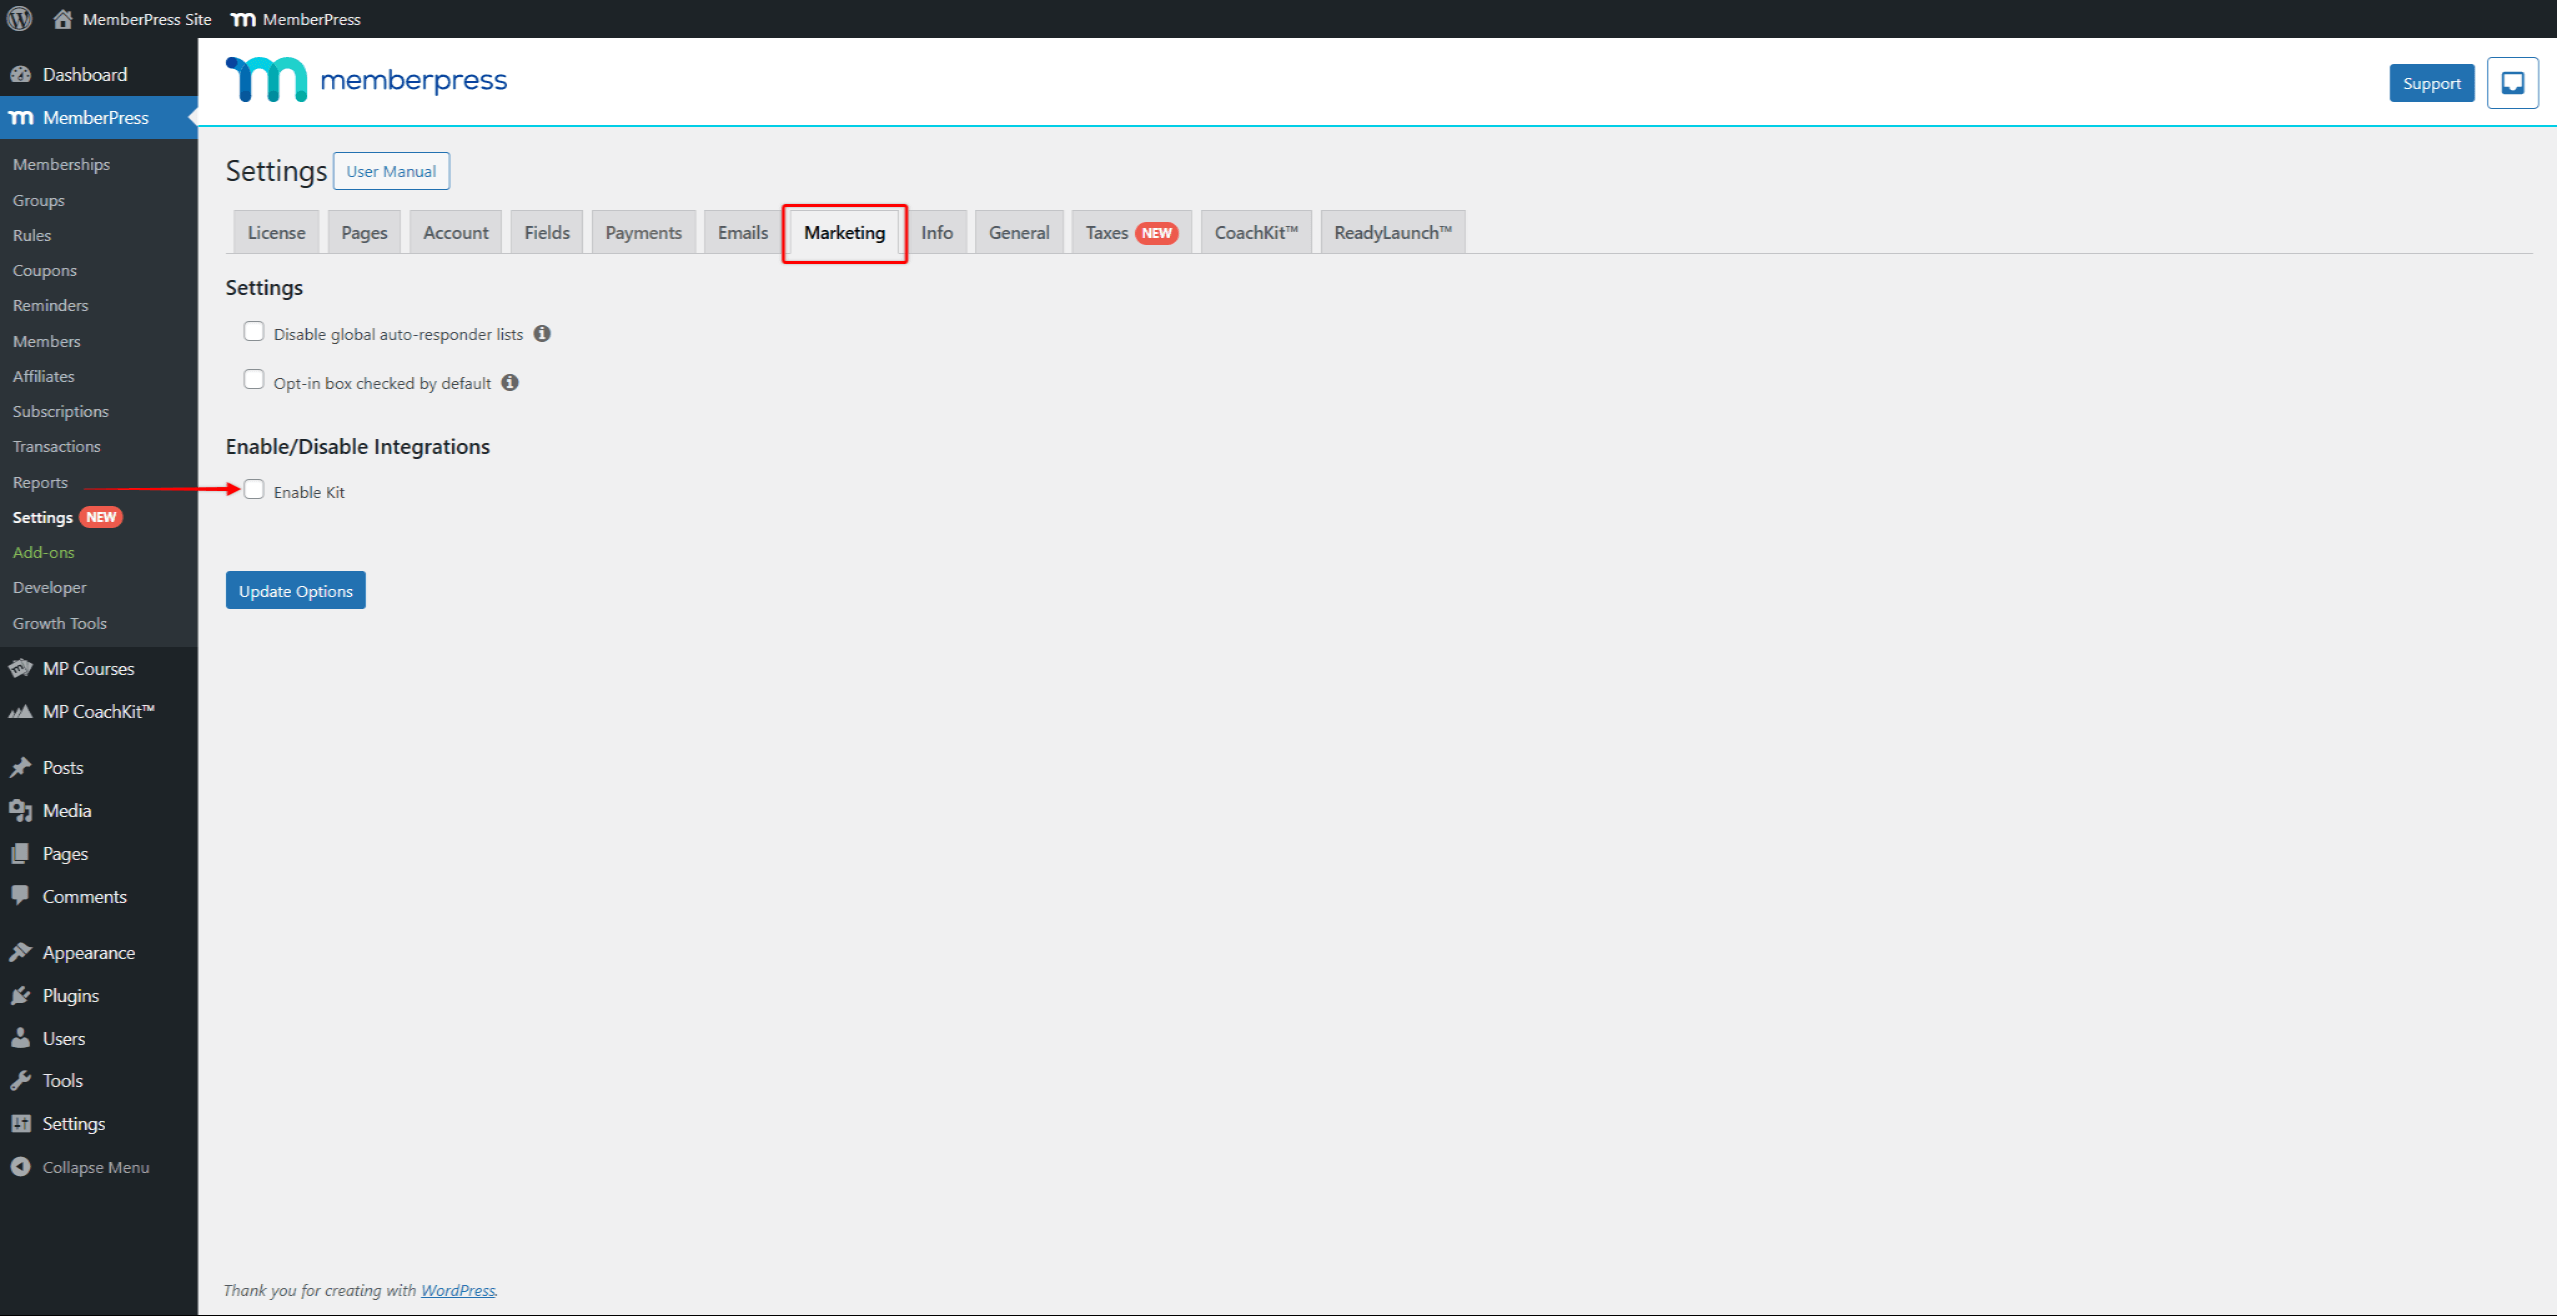Enable opt-in box checked by default
The height and width of the screenshot is (1316, 2557).
[254, 380]
